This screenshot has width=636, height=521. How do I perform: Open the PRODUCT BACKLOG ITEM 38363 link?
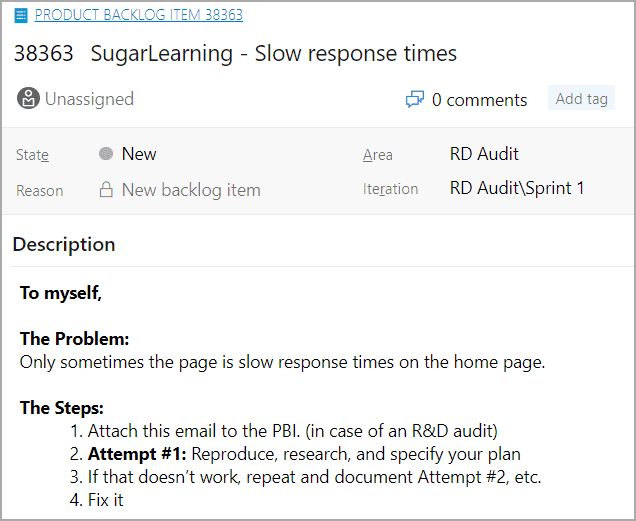[138, 15]
